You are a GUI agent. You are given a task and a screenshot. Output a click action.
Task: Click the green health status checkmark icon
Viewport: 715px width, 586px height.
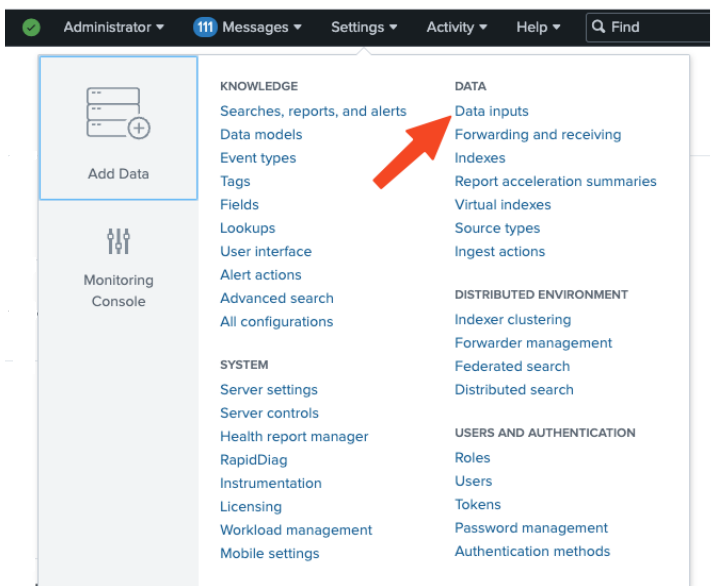[31, 27]
